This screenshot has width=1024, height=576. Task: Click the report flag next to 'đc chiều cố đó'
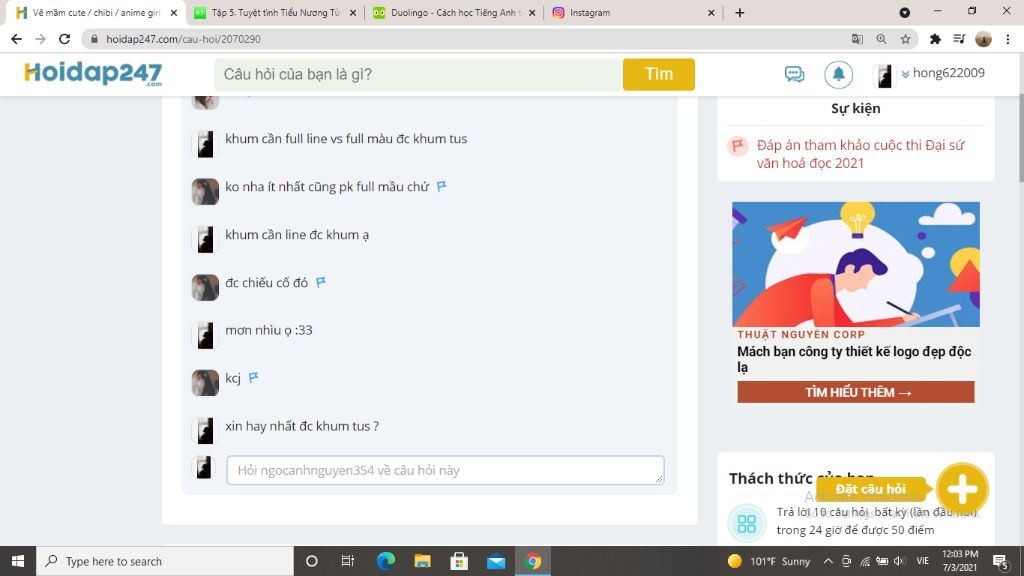tap(321, 282)
